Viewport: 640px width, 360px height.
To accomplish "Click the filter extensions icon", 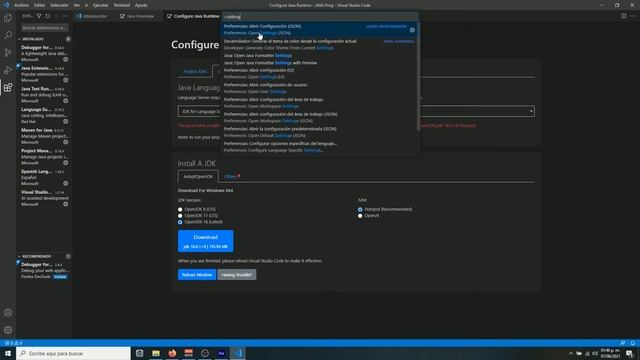I will (x=39, y=16).
